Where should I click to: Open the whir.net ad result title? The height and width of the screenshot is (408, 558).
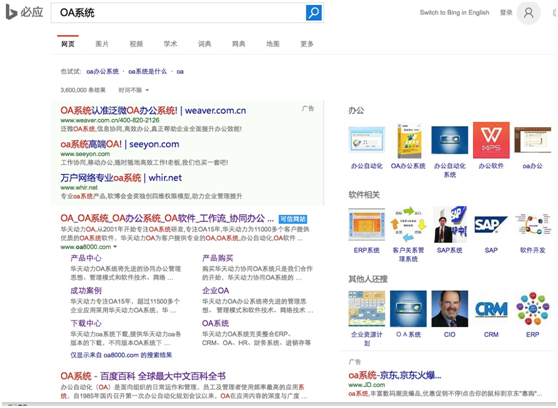point(121,178)
